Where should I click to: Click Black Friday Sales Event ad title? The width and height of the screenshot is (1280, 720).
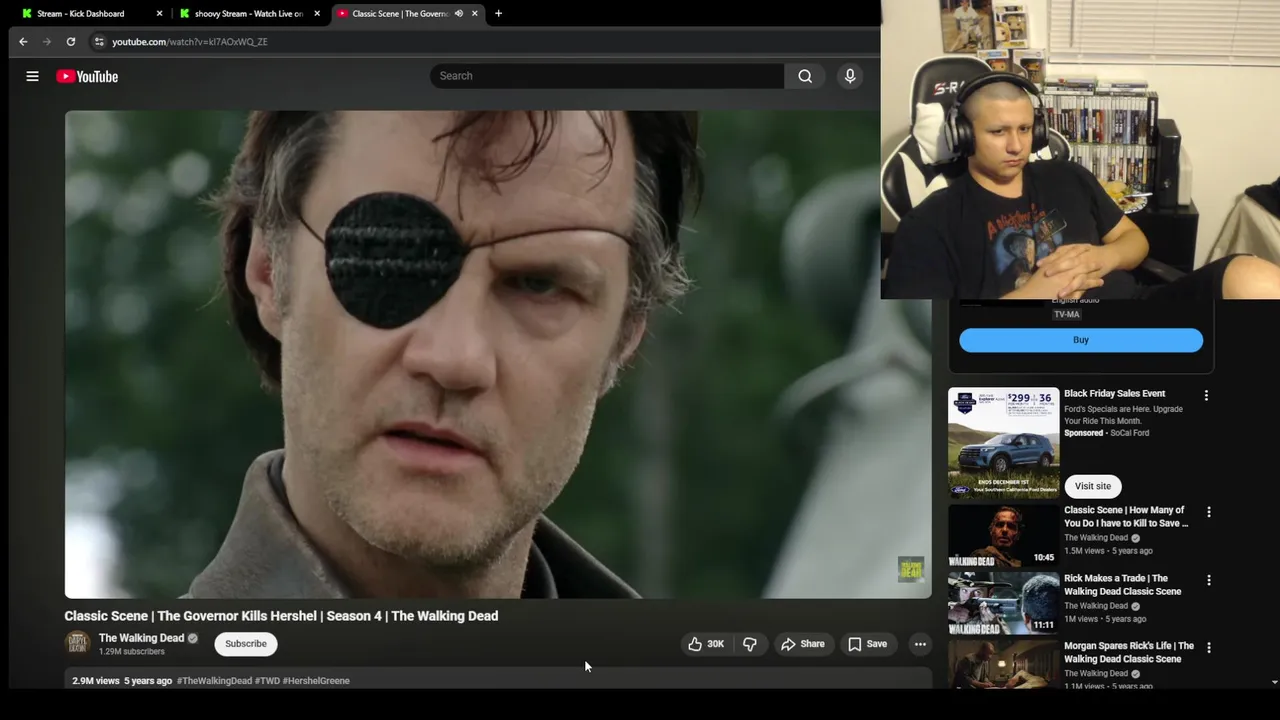point(1115,394)
